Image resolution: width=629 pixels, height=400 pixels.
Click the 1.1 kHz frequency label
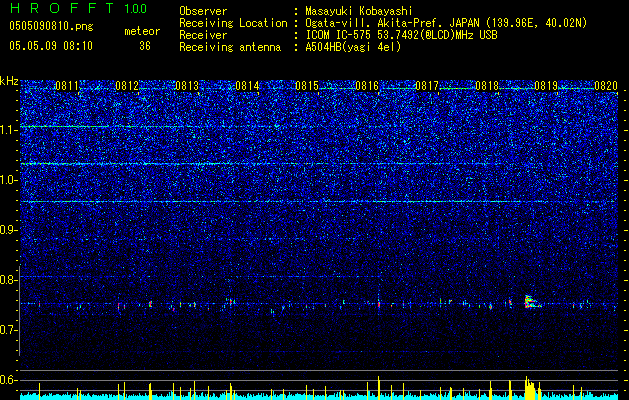coord(9,130)
